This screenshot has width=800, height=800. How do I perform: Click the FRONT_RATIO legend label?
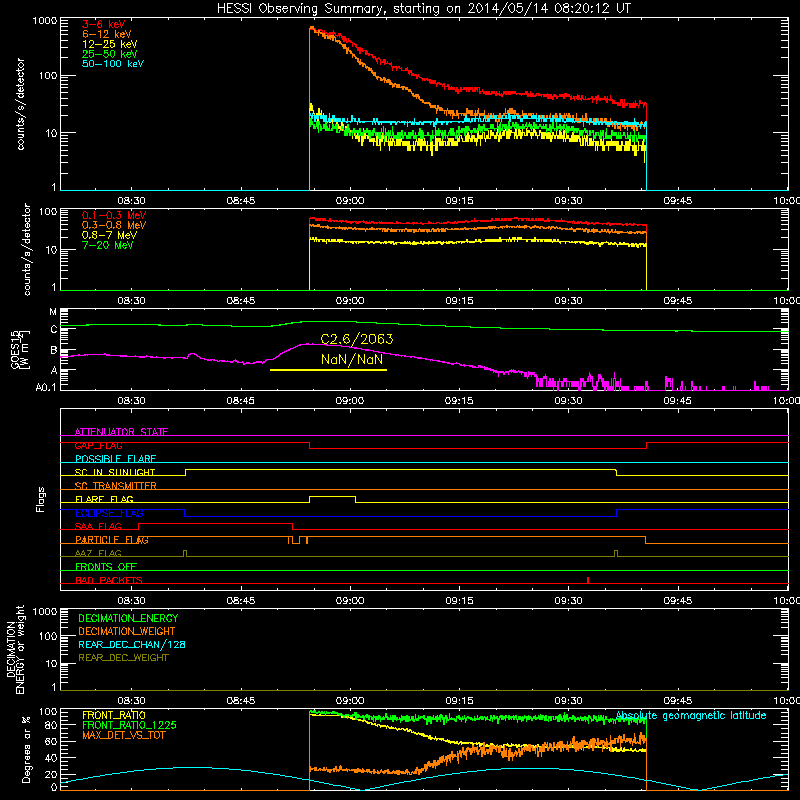114,715
